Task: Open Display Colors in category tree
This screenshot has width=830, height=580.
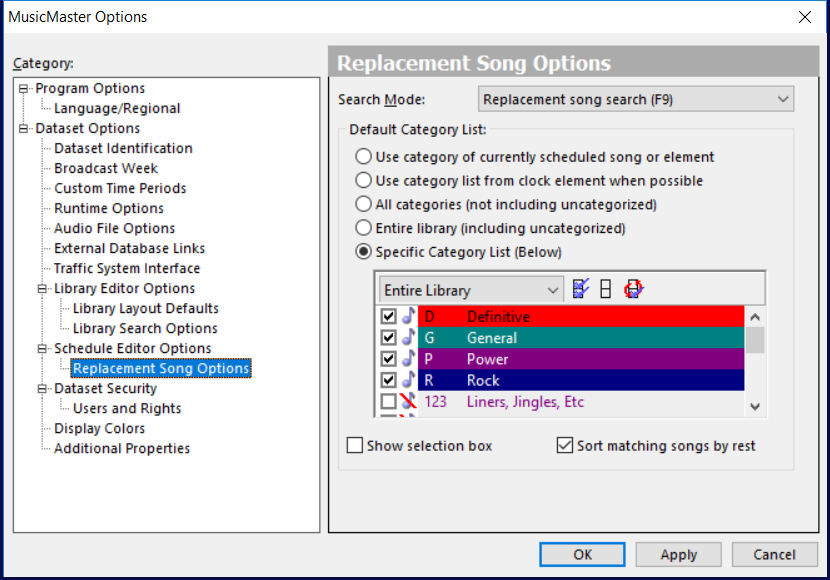Action: 99,429
